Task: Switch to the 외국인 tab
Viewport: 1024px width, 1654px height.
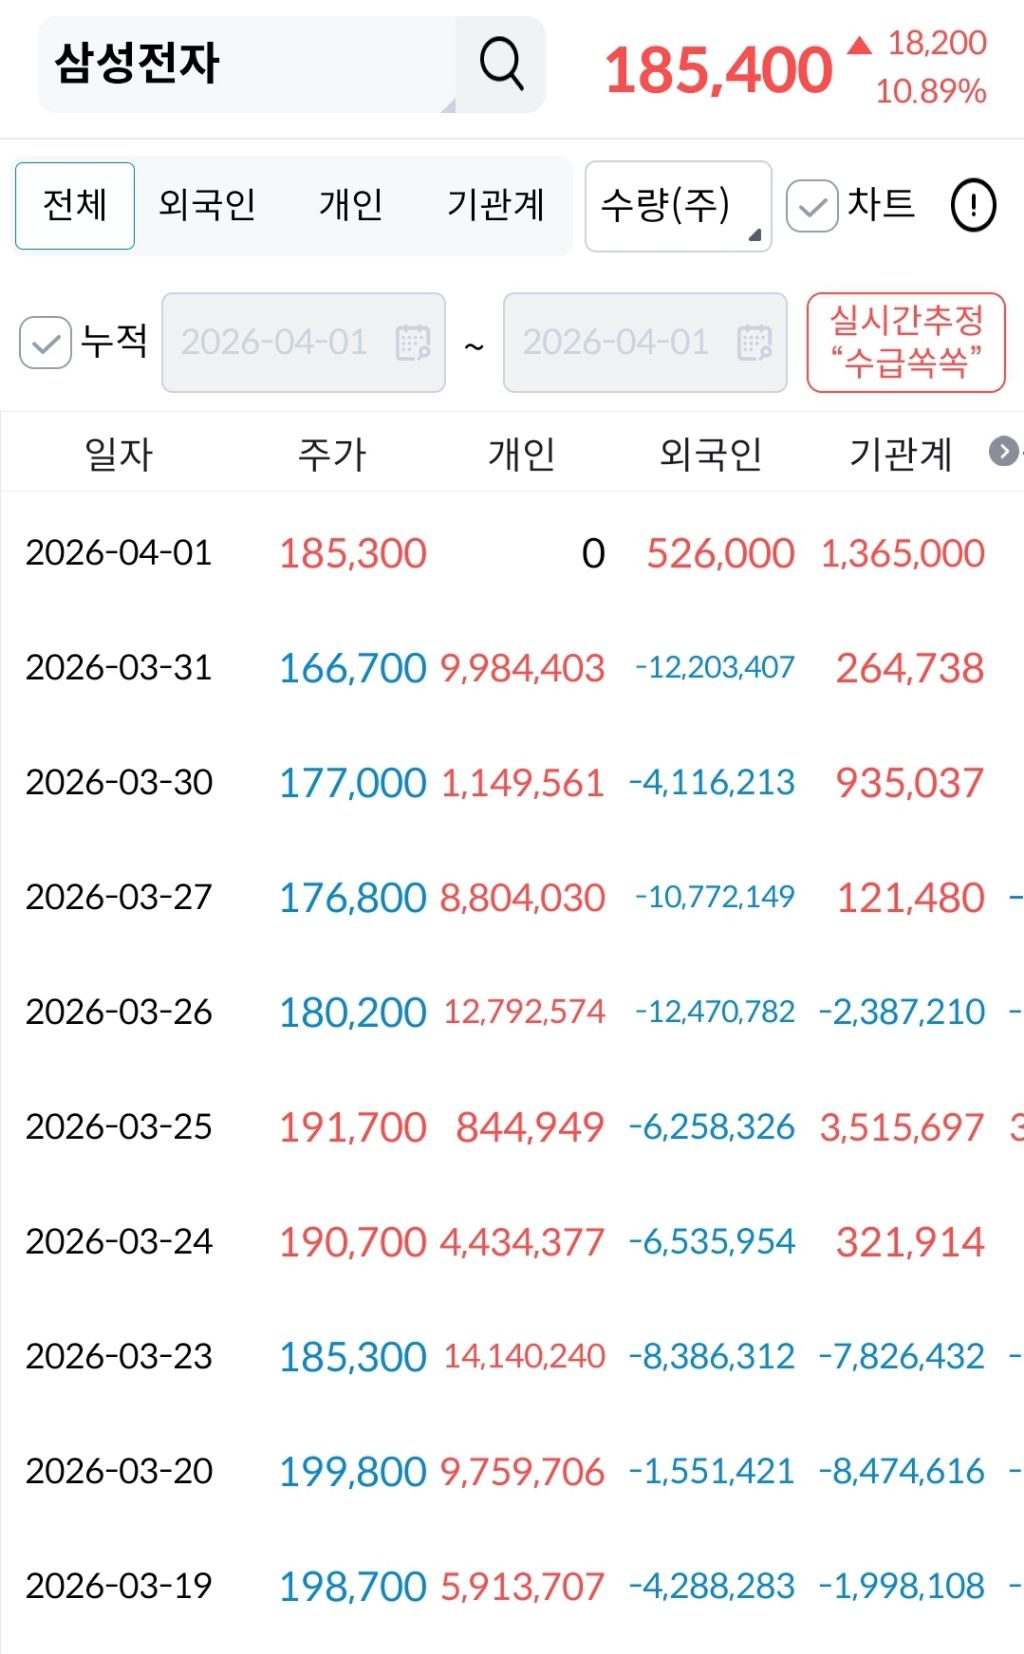Action: click(x=207, y=206)
